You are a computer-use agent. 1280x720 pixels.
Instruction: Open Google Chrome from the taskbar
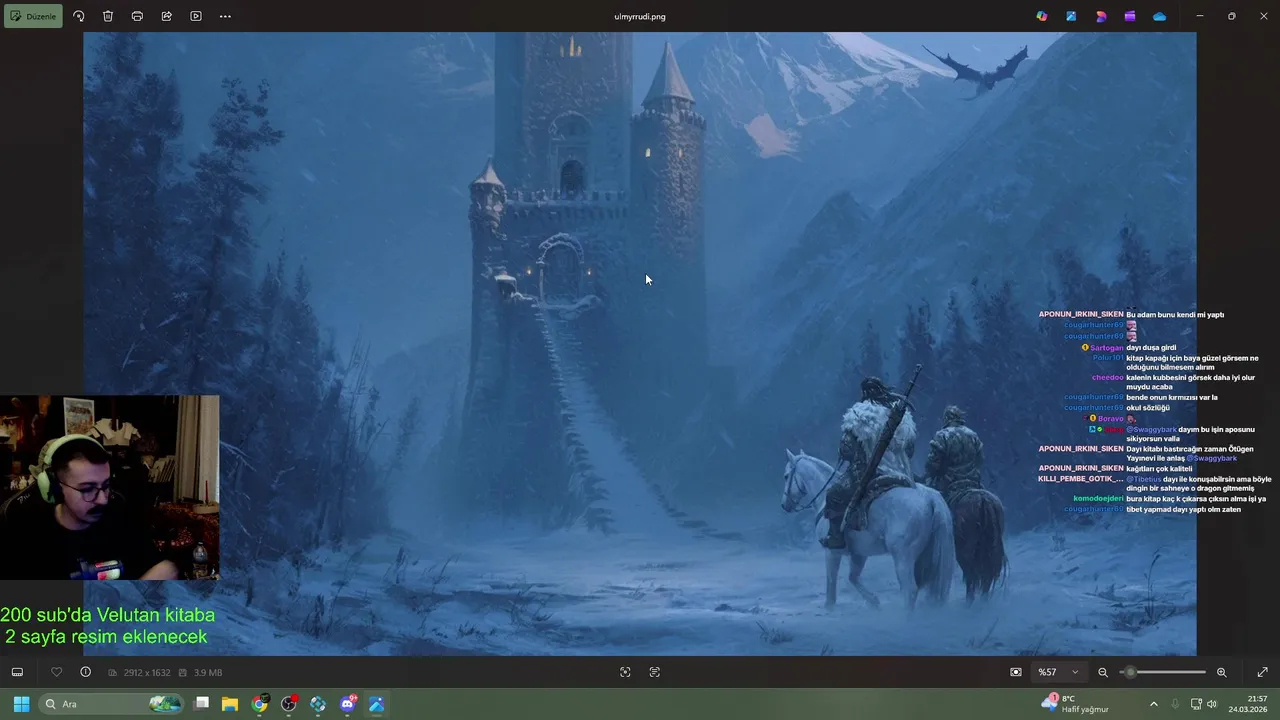pyautogui.click(x=260, y=704)
